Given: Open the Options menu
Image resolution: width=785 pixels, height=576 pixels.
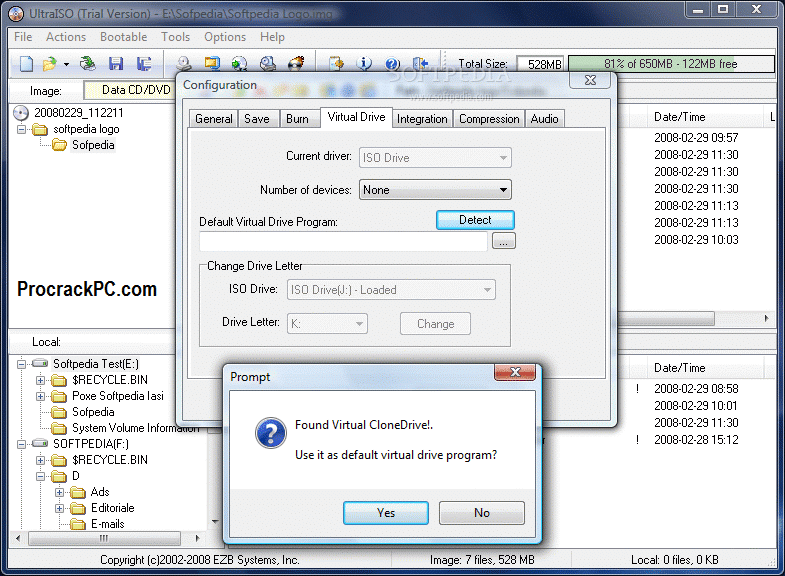Looking at the screenshot, I should (225, 37).
